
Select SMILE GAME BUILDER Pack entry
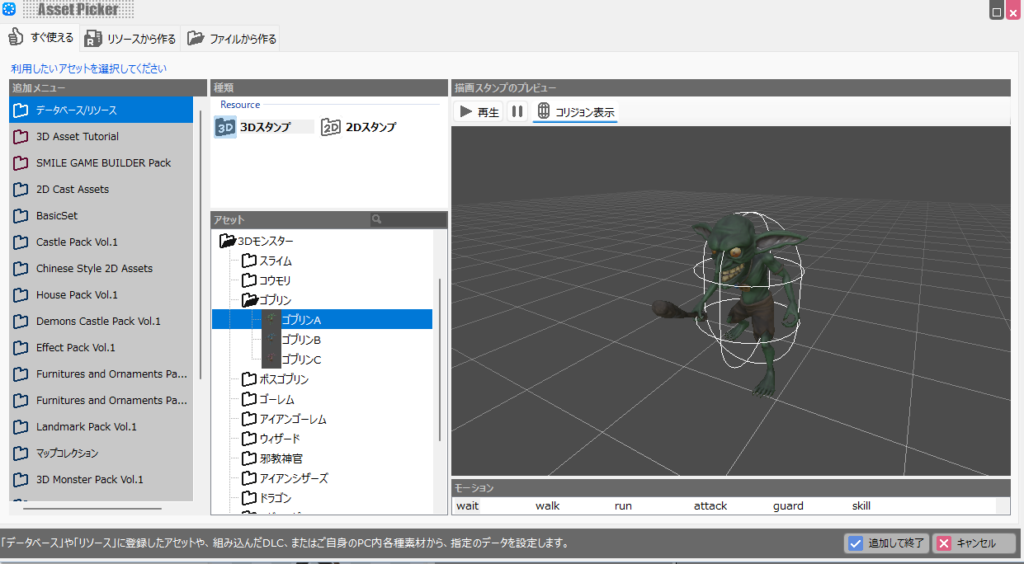[x=103, y=163]
